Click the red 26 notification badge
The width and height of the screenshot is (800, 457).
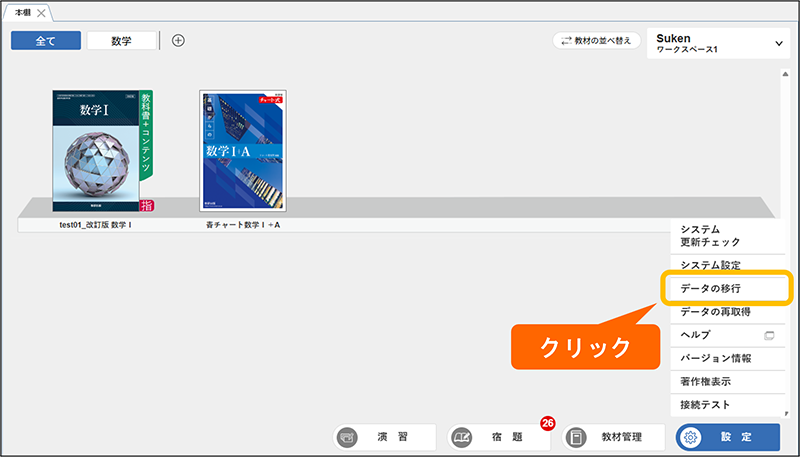547,423
